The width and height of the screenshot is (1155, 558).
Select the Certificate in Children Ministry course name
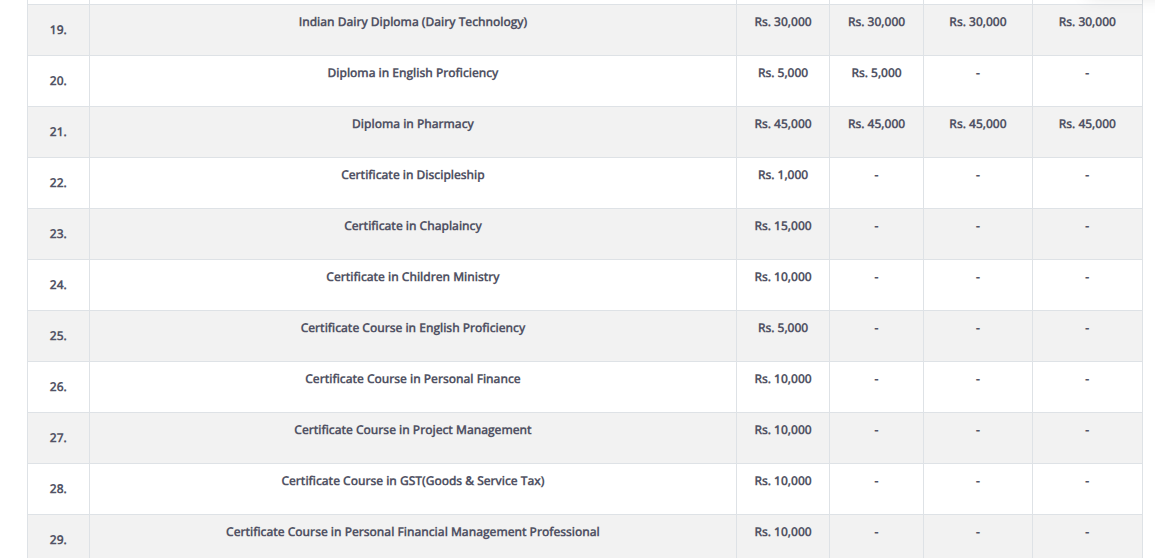click(x=412, y=277)
